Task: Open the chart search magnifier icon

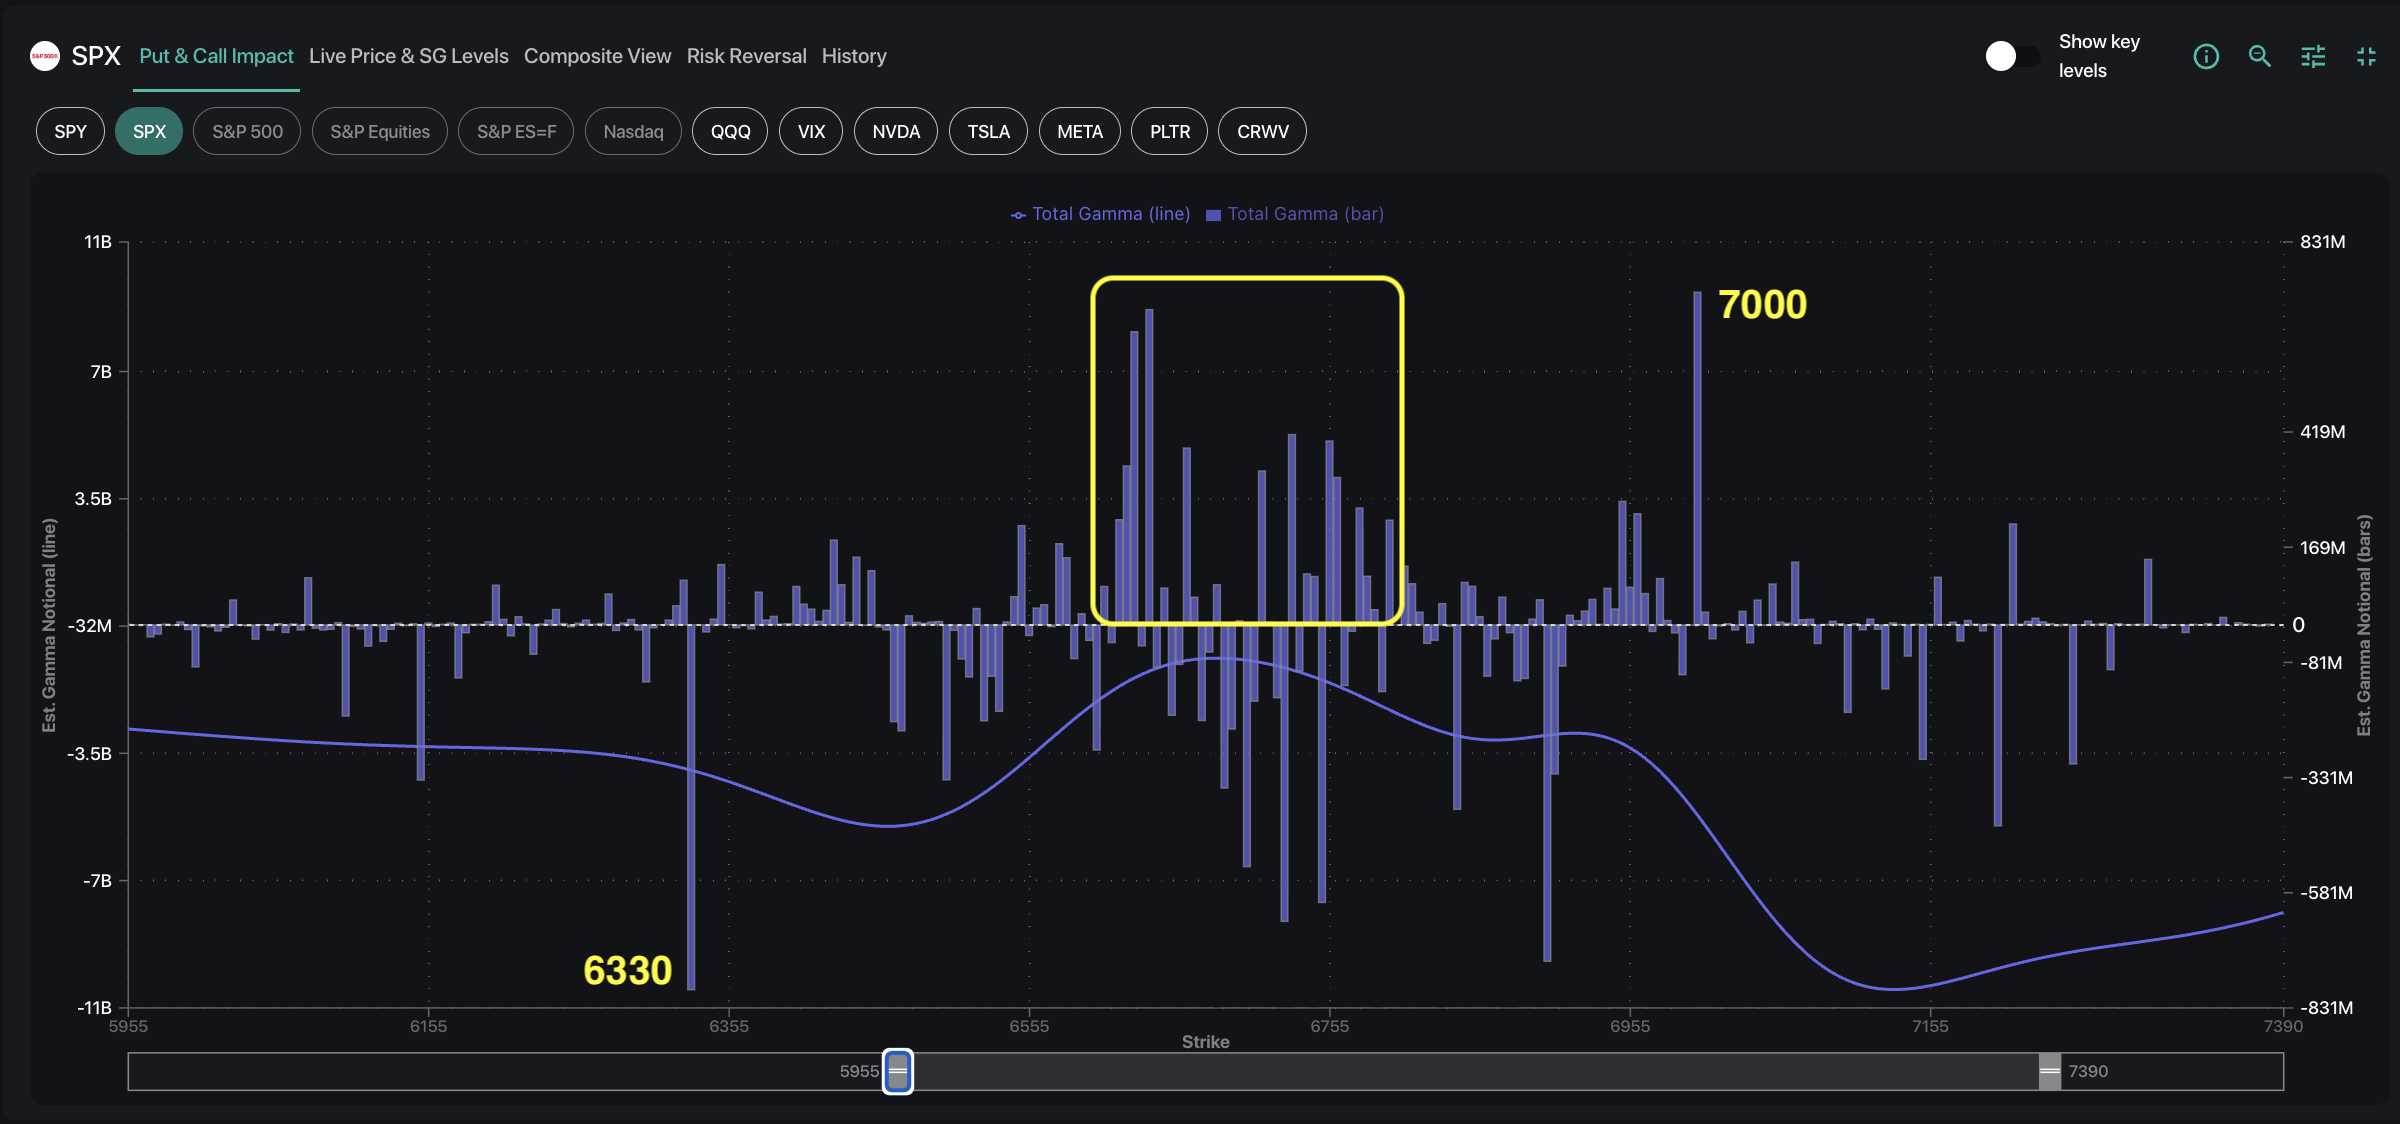Action: 2259,57
